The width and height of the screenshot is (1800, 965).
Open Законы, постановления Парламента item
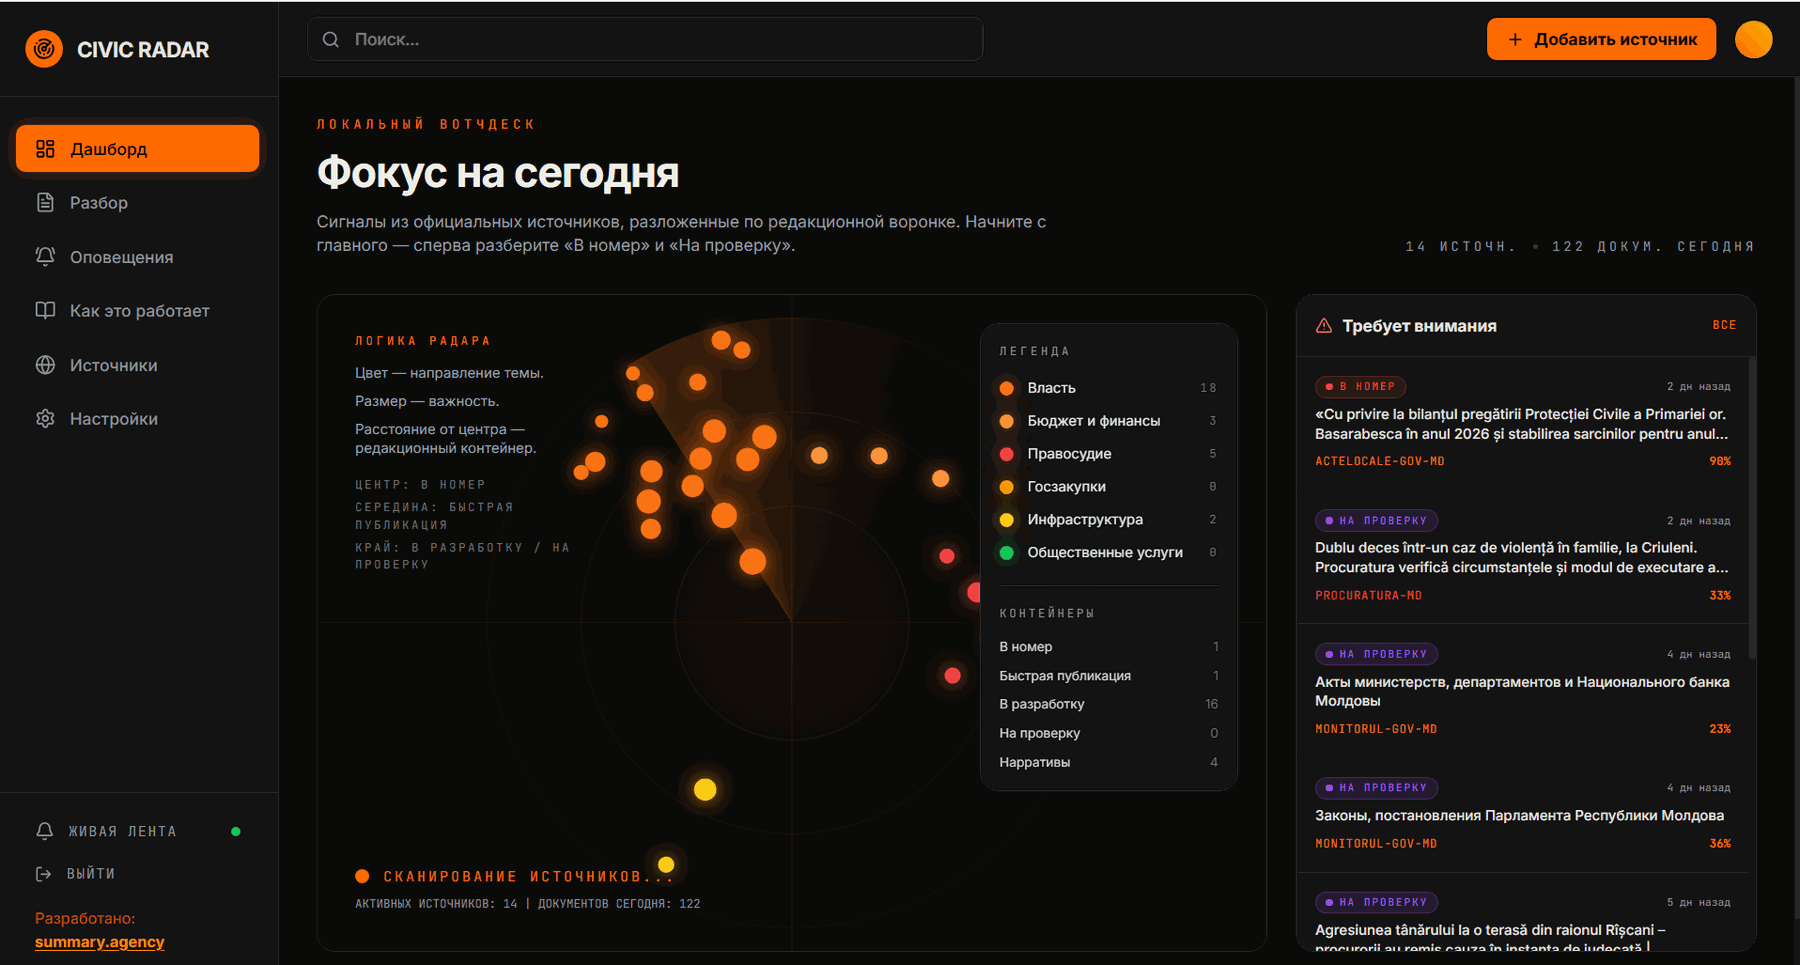pyautogui.click(x=1519, y=815)
